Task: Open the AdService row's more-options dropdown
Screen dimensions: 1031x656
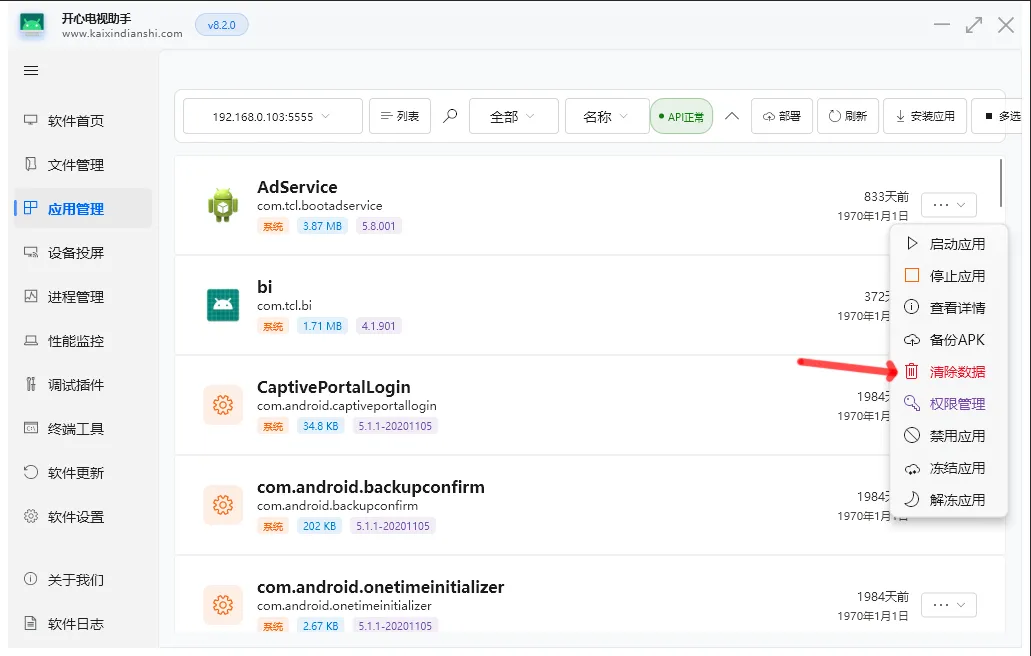Action: coord(948,204)
